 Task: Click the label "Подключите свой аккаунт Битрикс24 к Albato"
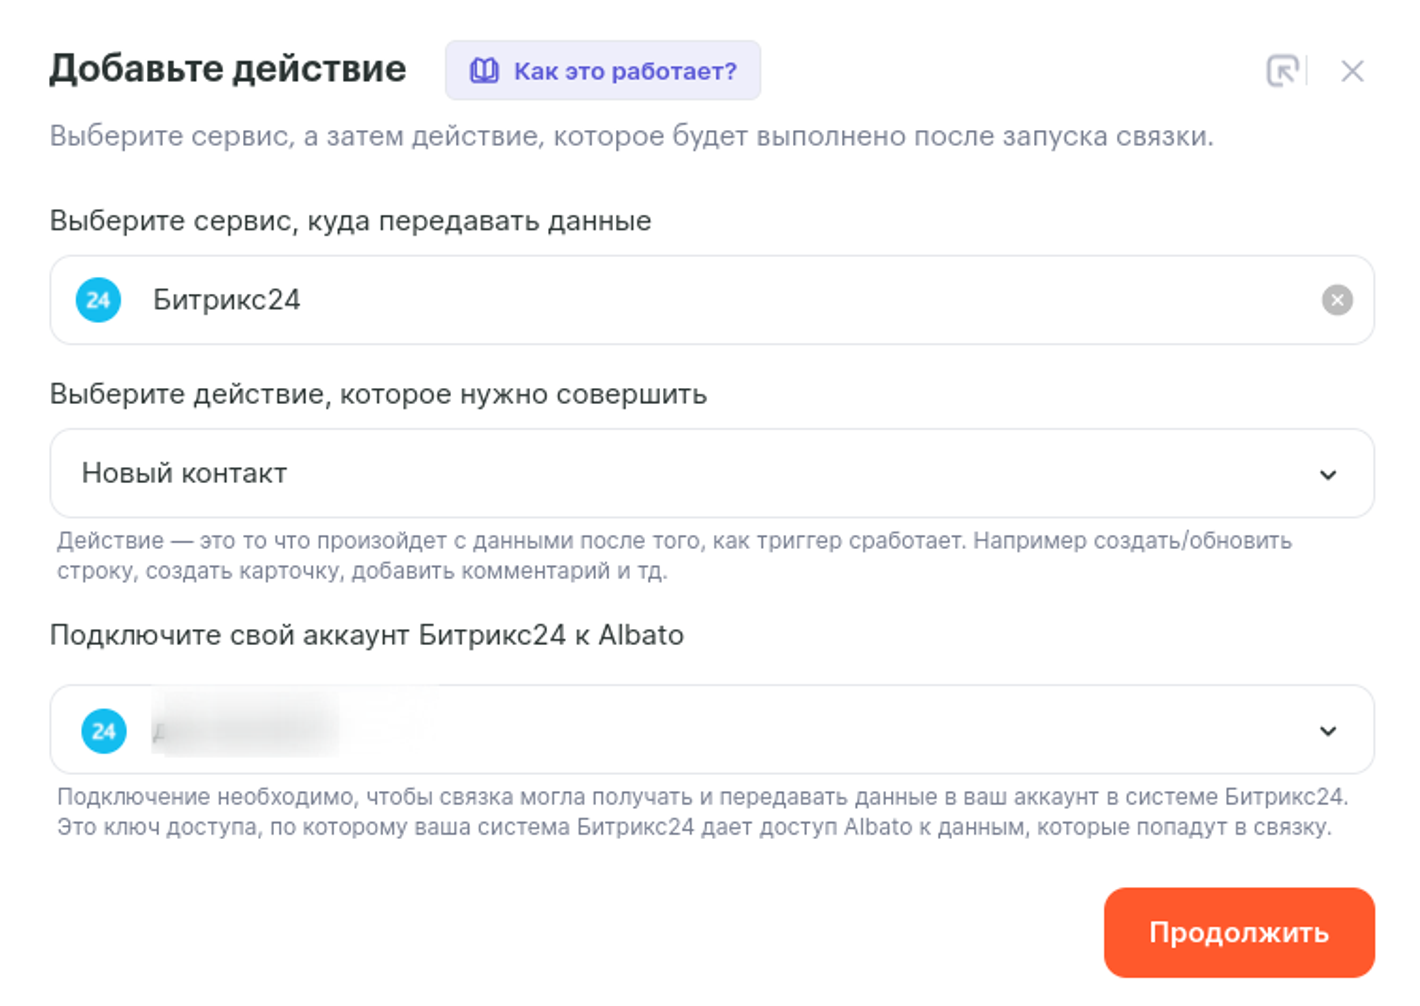pos(366,635)
